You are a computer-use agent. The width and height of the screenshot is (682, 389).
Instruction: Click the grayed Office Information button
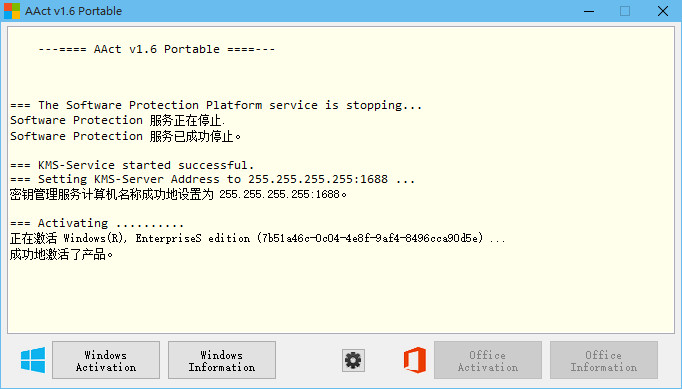(604, 360)
